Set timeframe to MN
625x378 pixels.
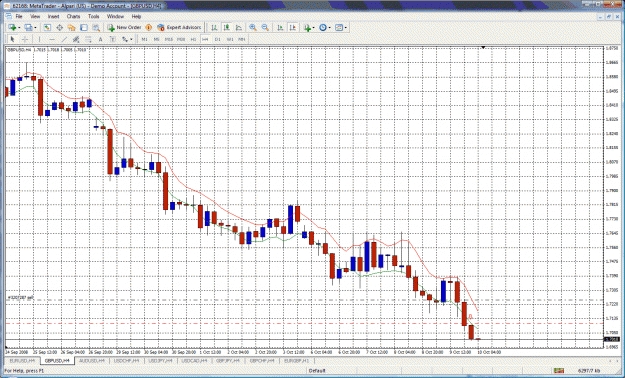click(x=242, y=39)
